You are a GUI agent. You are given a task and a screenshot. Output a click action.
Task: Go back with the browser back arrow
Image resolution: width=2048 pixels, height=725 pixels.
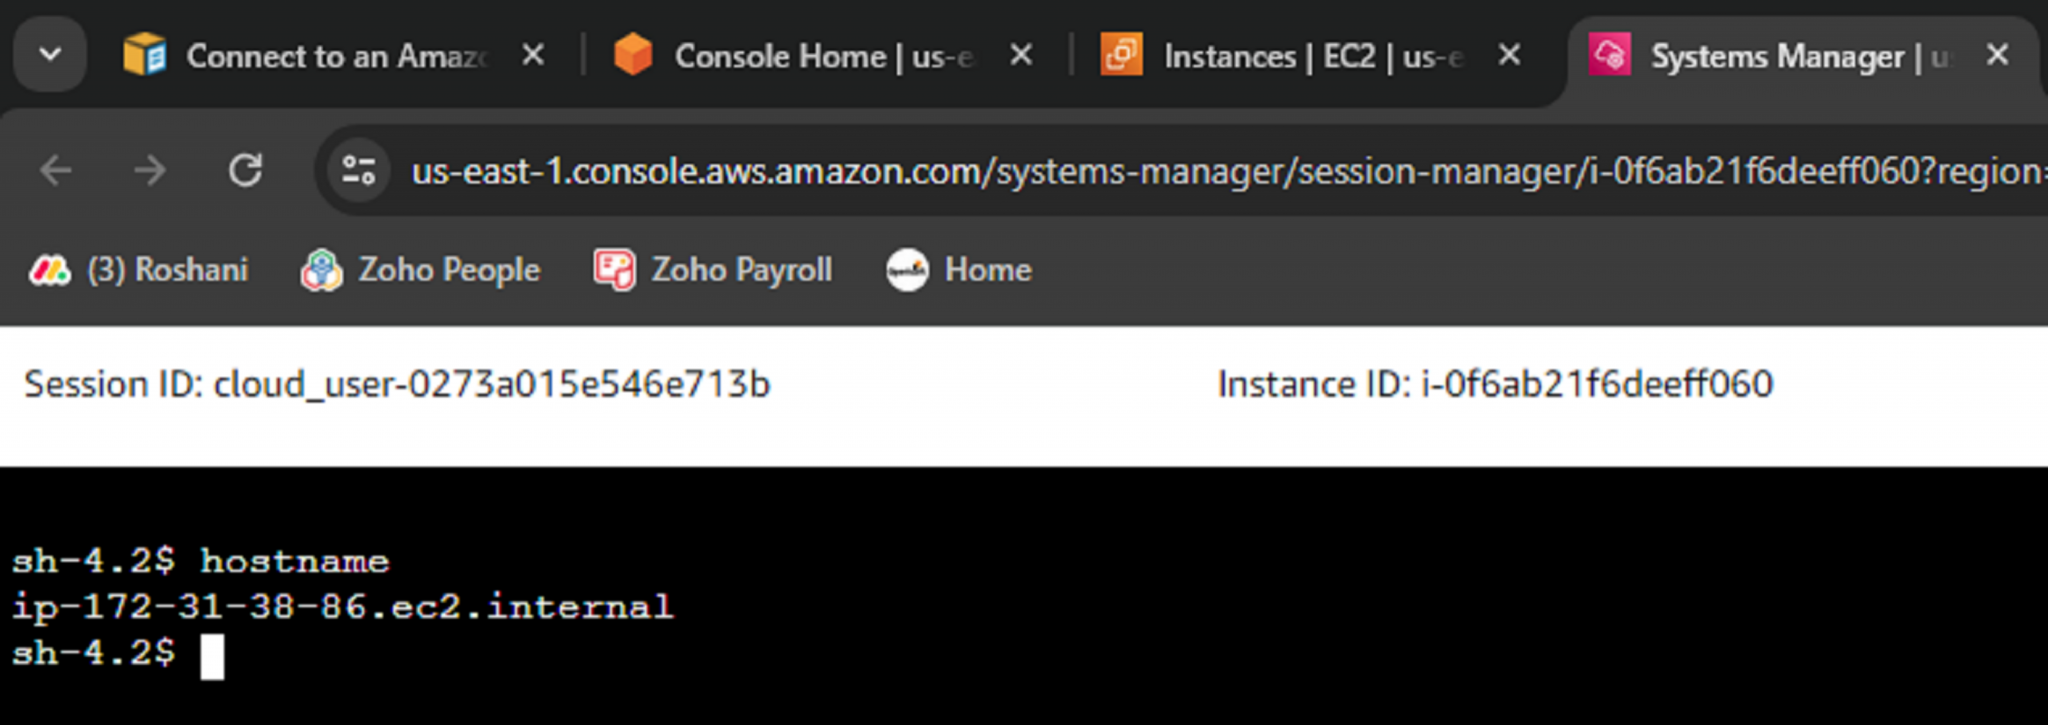(56, 171)
